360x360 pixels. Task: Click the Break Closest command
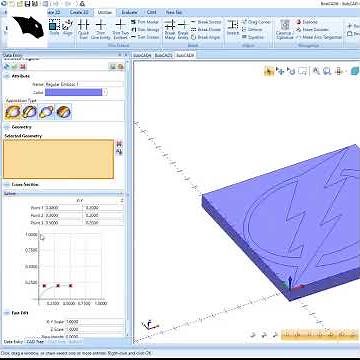(x=206, y=30)
